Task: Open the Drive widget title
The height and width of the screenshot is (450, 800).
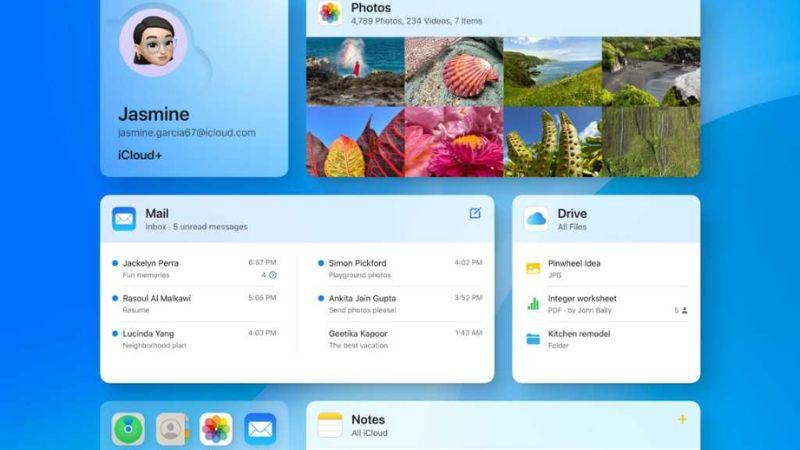Action: tap(572, 213)
